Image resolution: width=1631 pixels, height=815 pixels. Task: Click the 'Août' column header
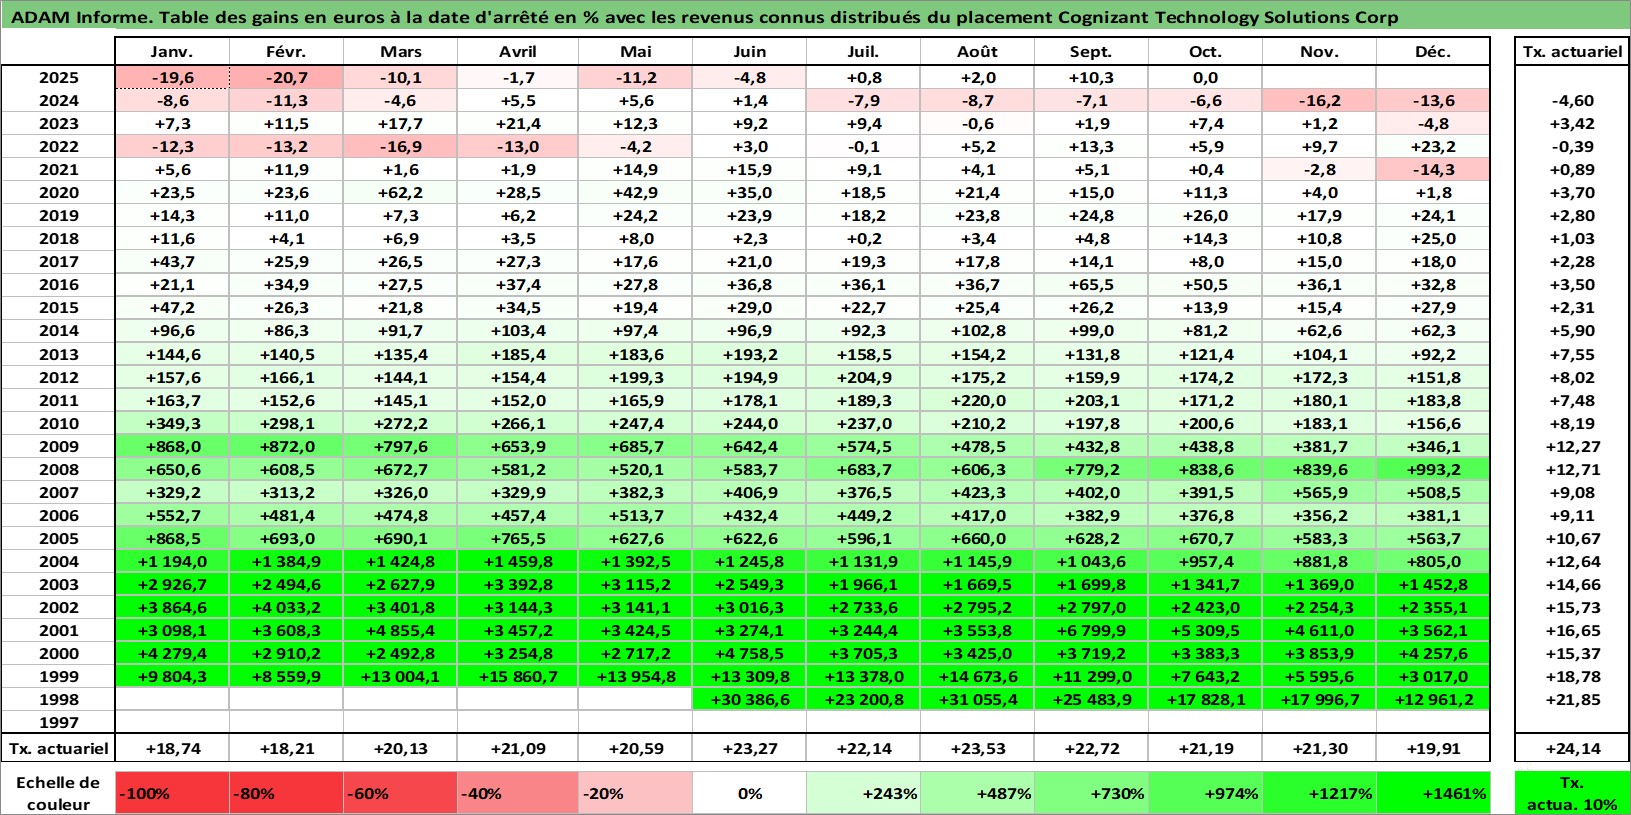point(977,52)
